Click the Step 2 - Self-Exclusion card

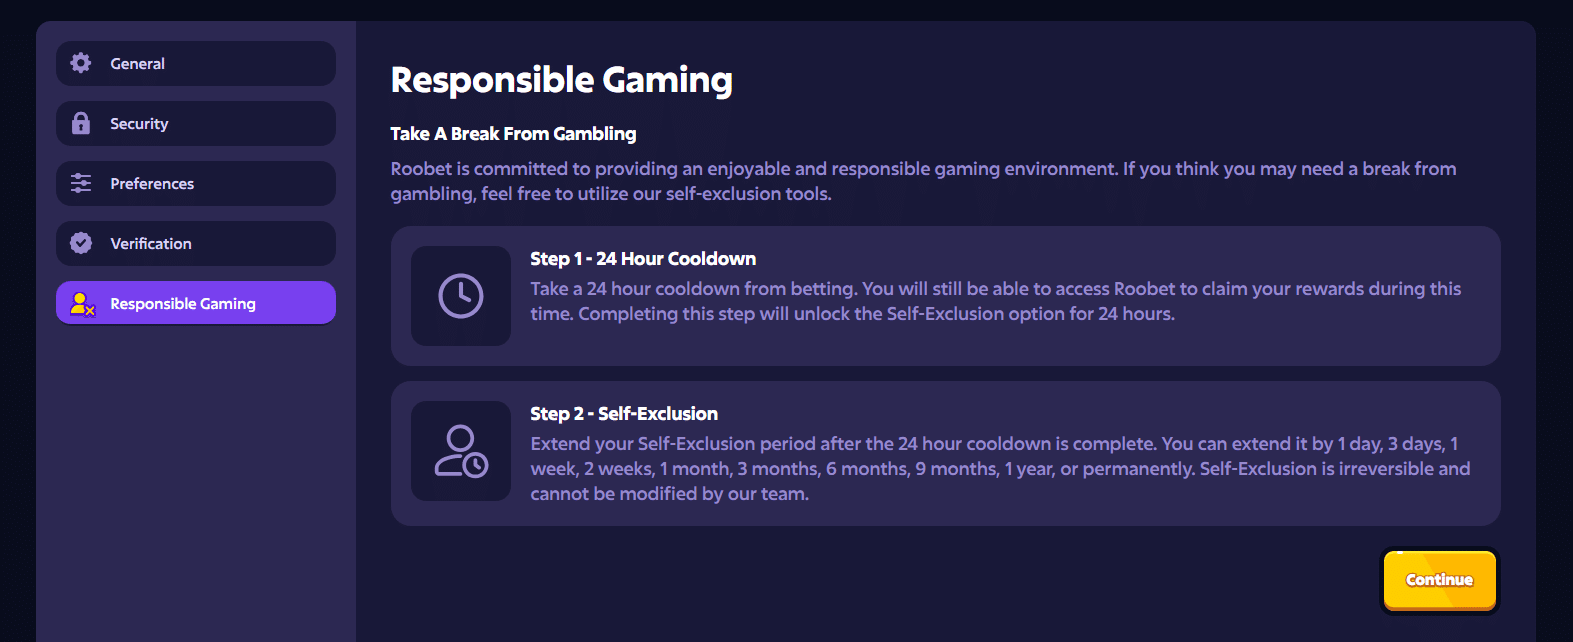coord(946,452)
